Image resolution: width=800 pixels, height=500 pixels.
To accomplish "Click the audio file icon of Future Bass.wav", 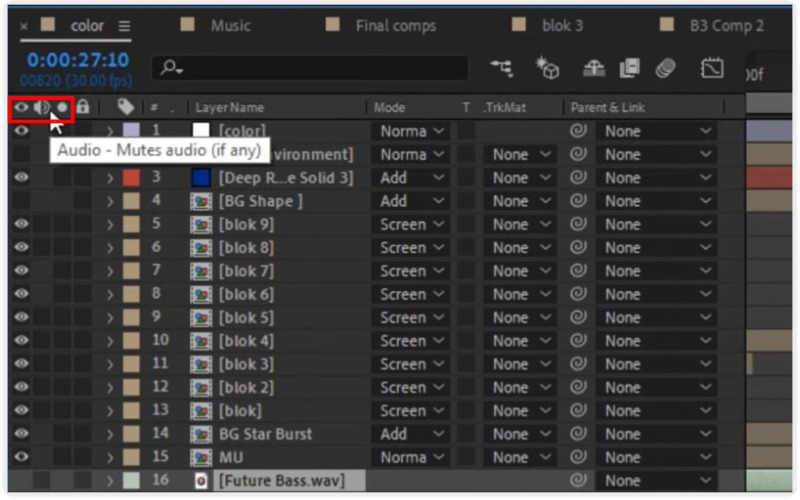I will tap(201, 481).
